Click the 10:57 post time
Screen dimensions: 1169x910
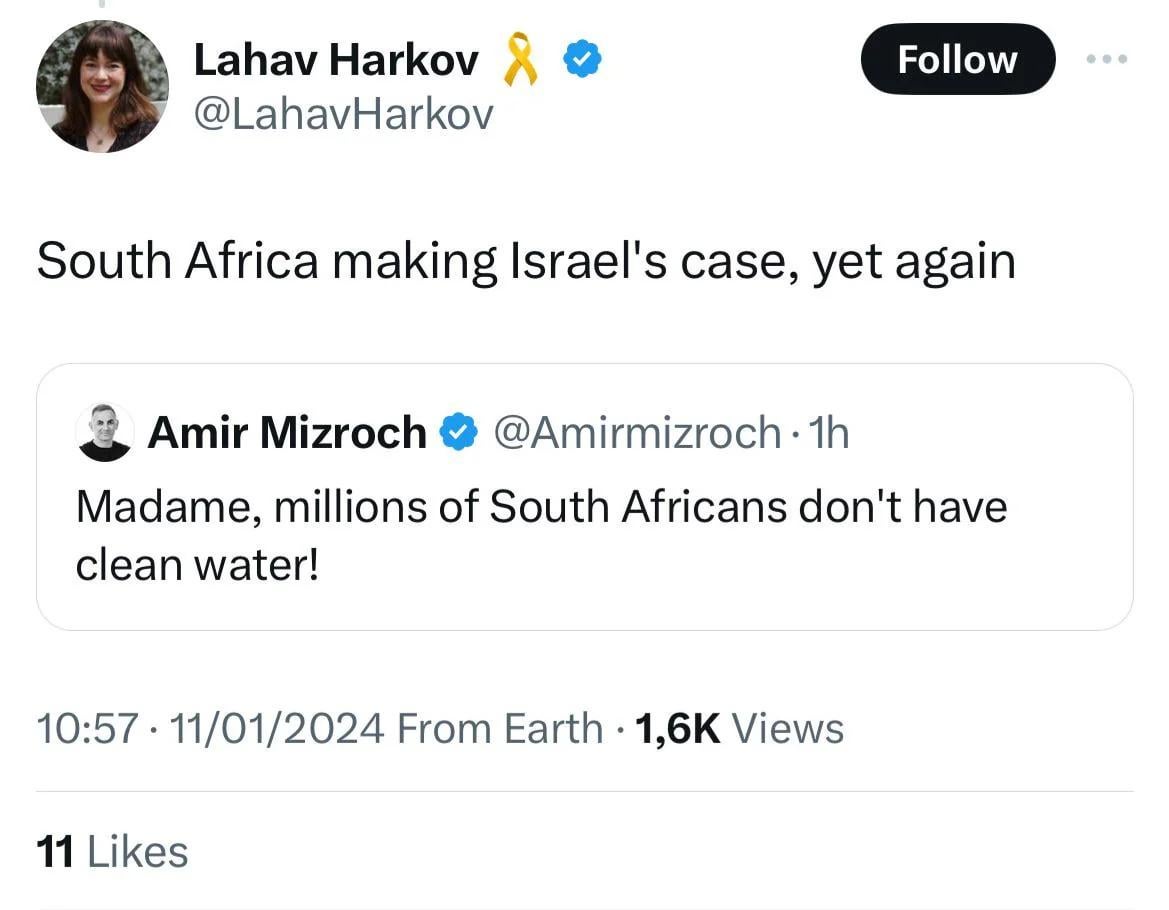tap(84, 728)
